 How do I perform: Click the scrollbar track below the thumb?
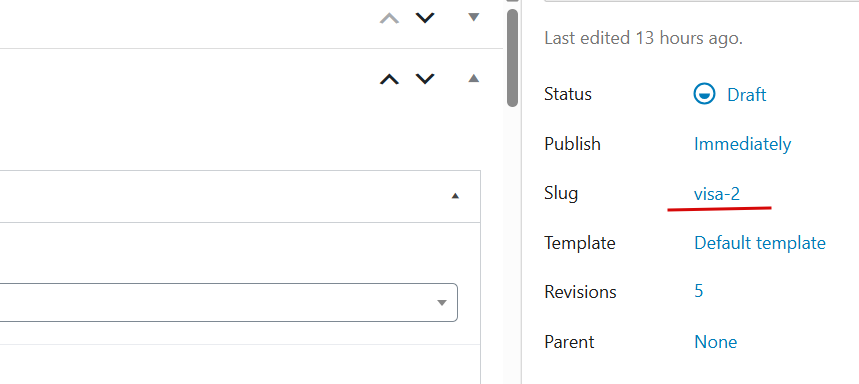tap(512, 247)
